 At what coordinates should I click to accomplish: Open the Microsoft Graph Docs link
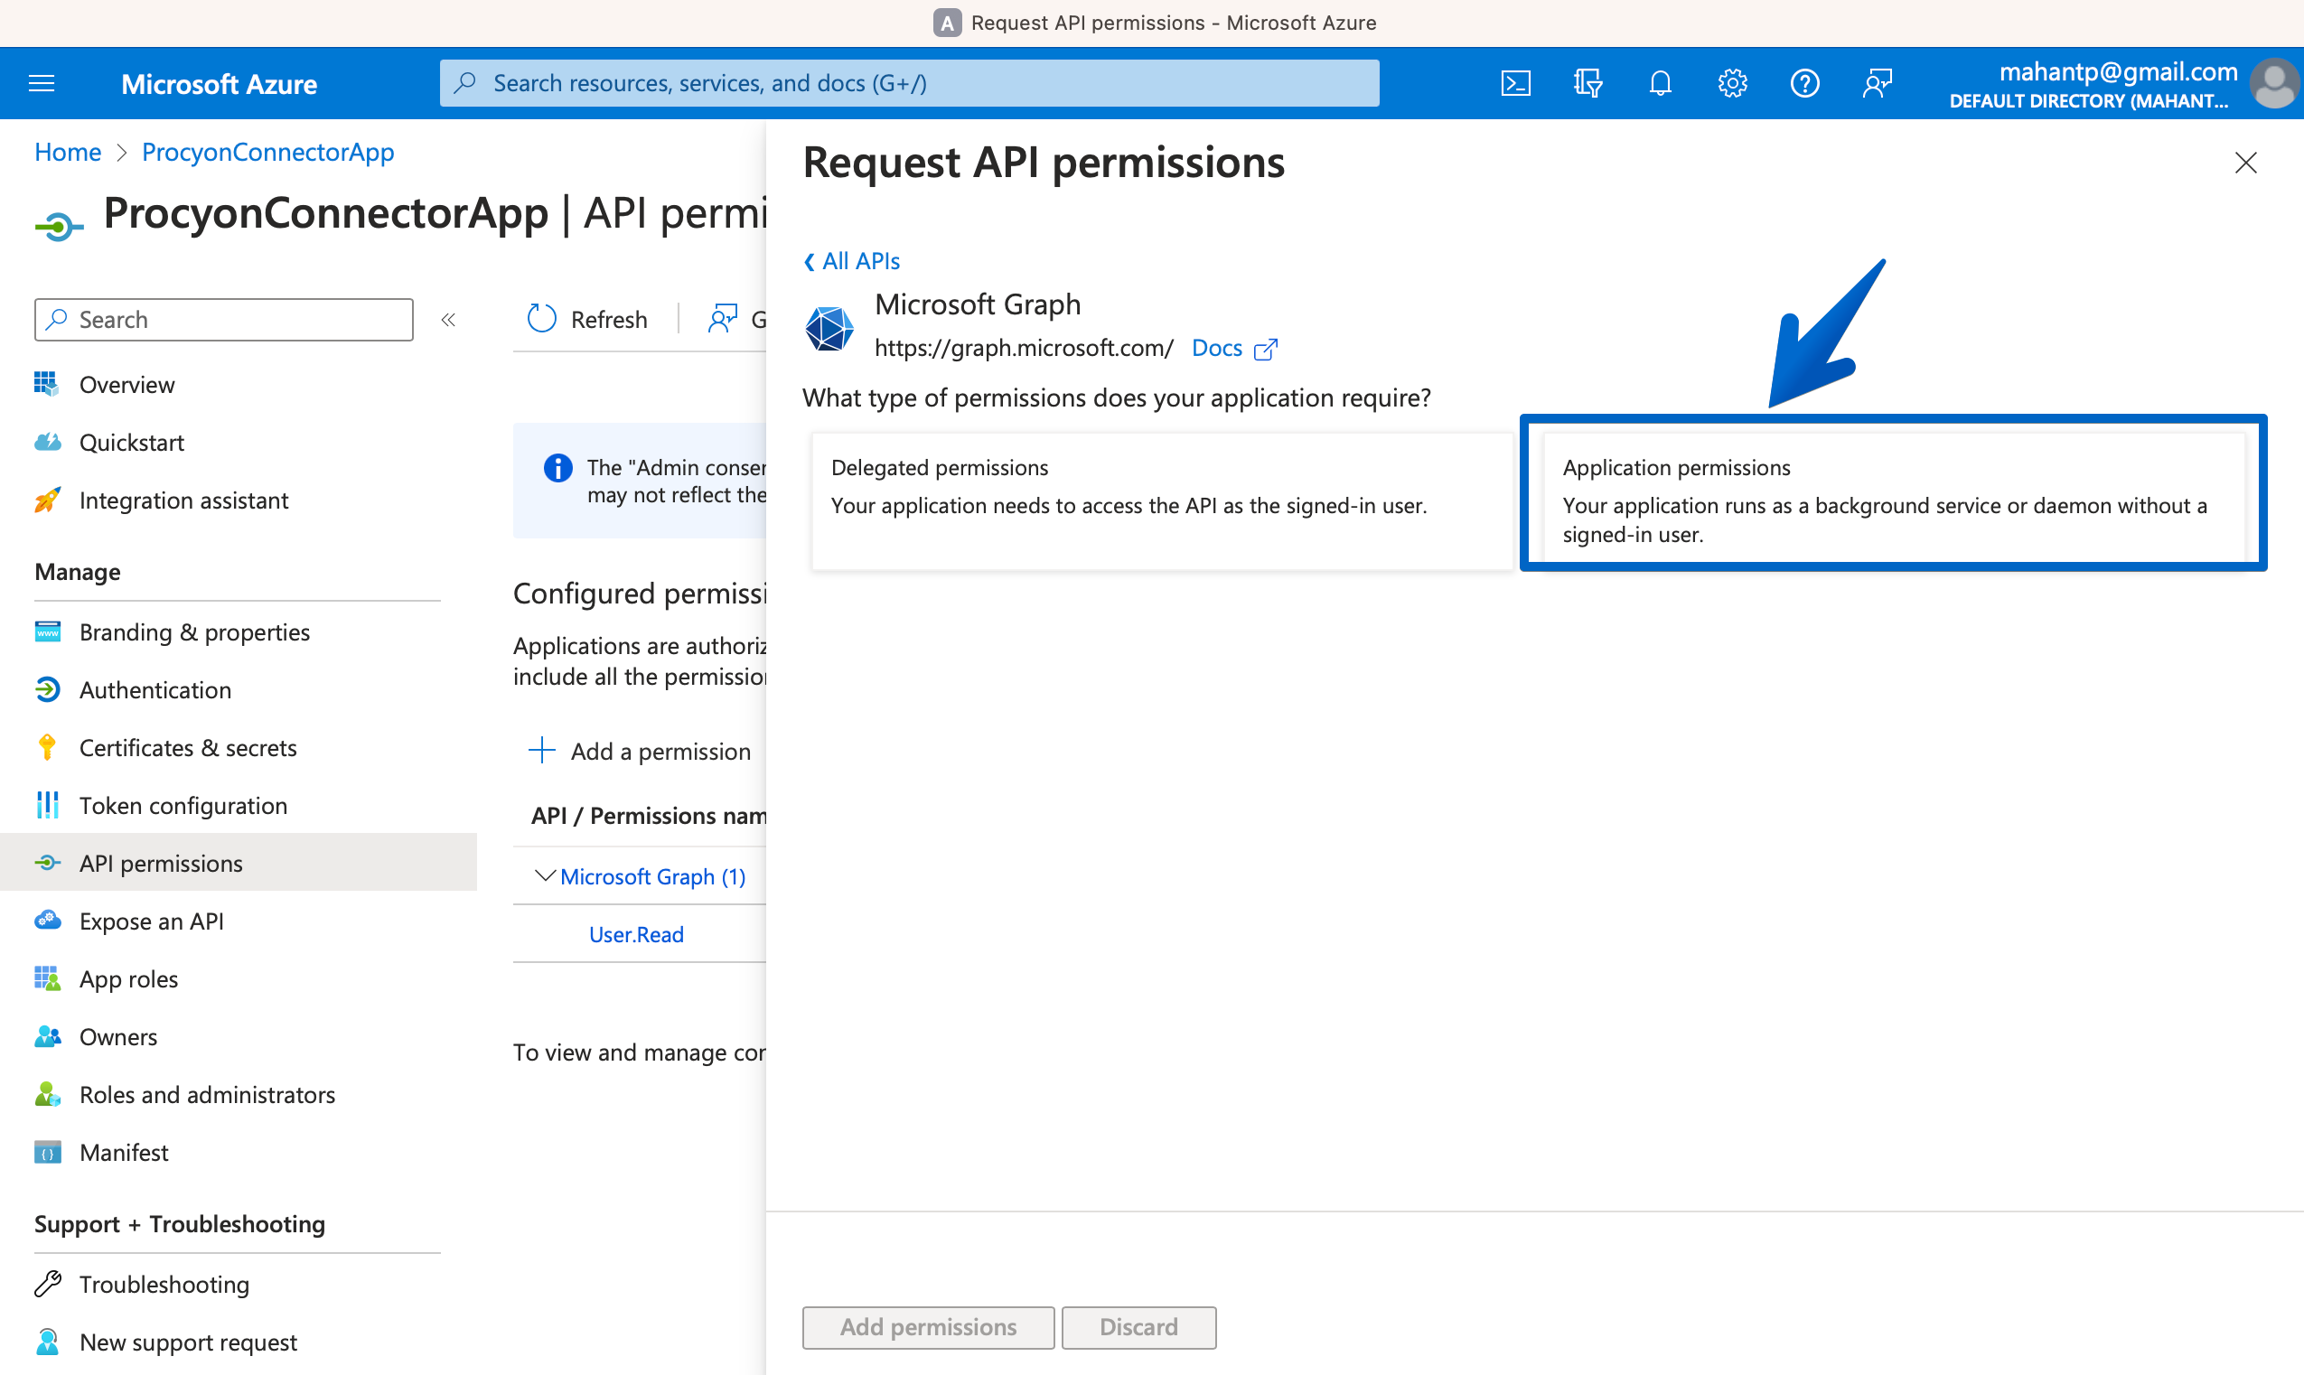click(1217, 348)
